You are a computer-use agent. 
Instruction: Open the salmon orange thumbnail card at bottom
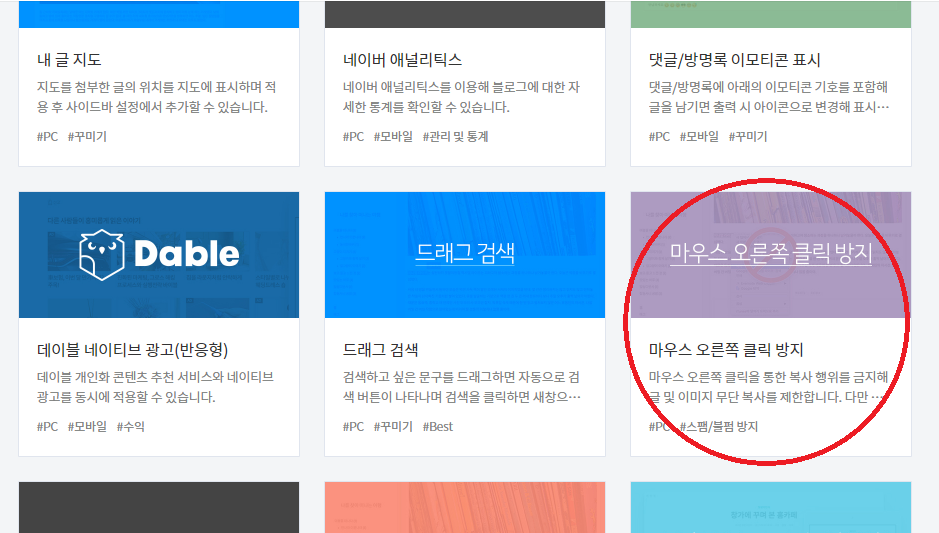pos(465,507)
